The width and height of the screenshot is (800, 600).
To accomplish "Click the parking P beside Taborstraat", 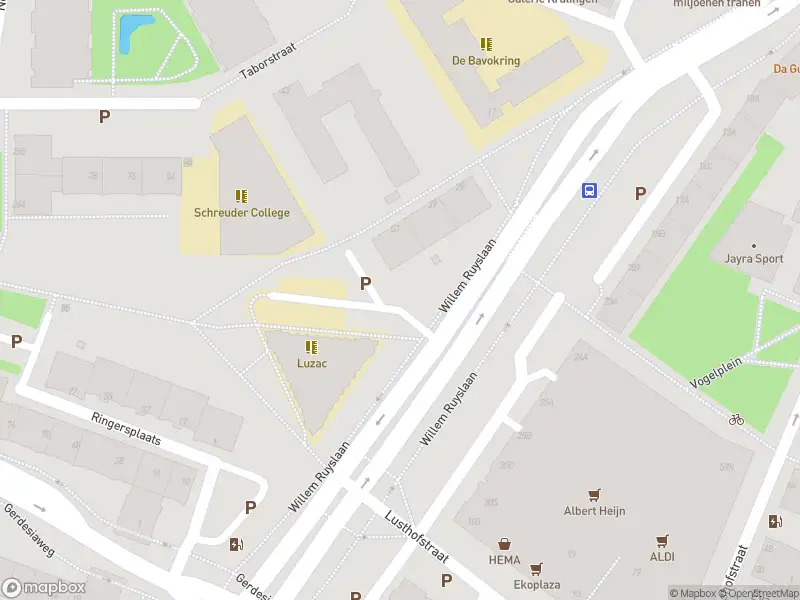I will coord(104,117).
